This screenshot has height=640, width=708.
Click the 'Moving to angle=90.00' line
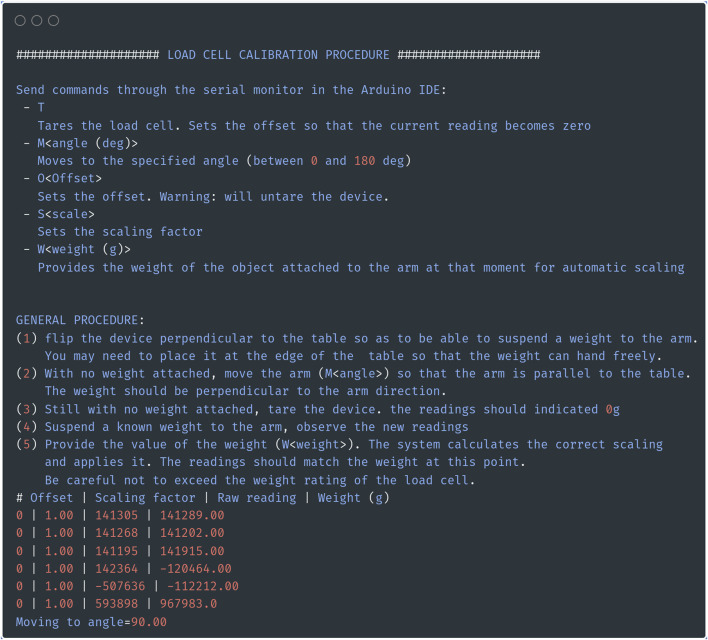click(x=91, y=622)
